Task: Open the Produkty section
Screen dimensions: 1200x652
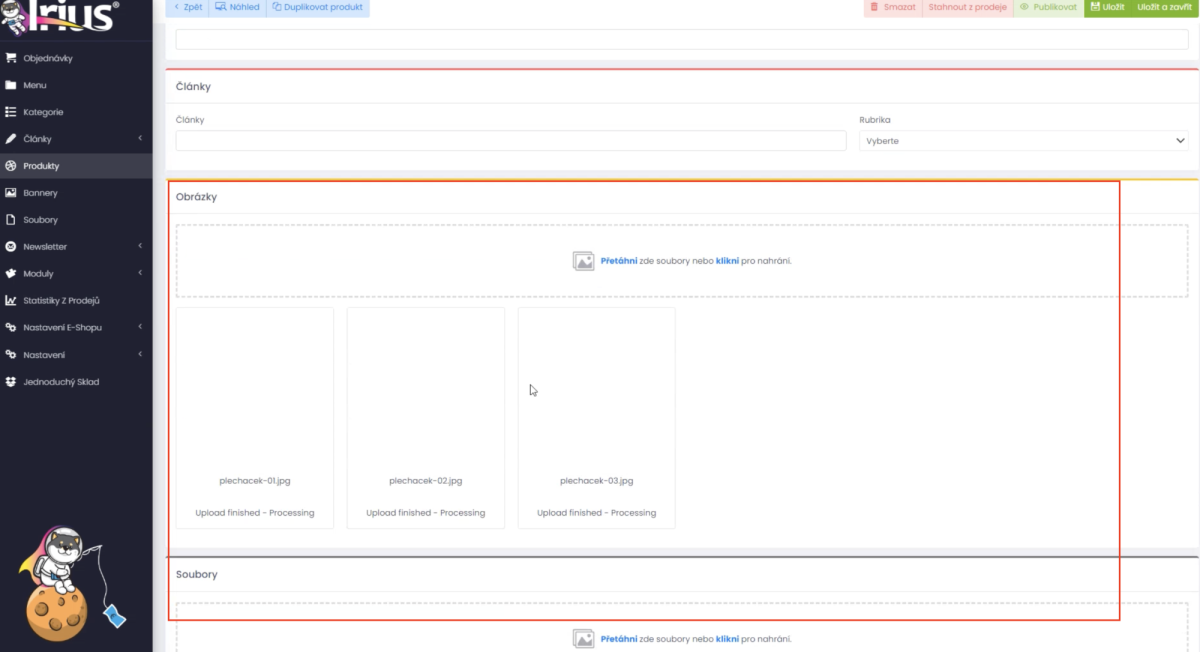Action: (76, 166)
